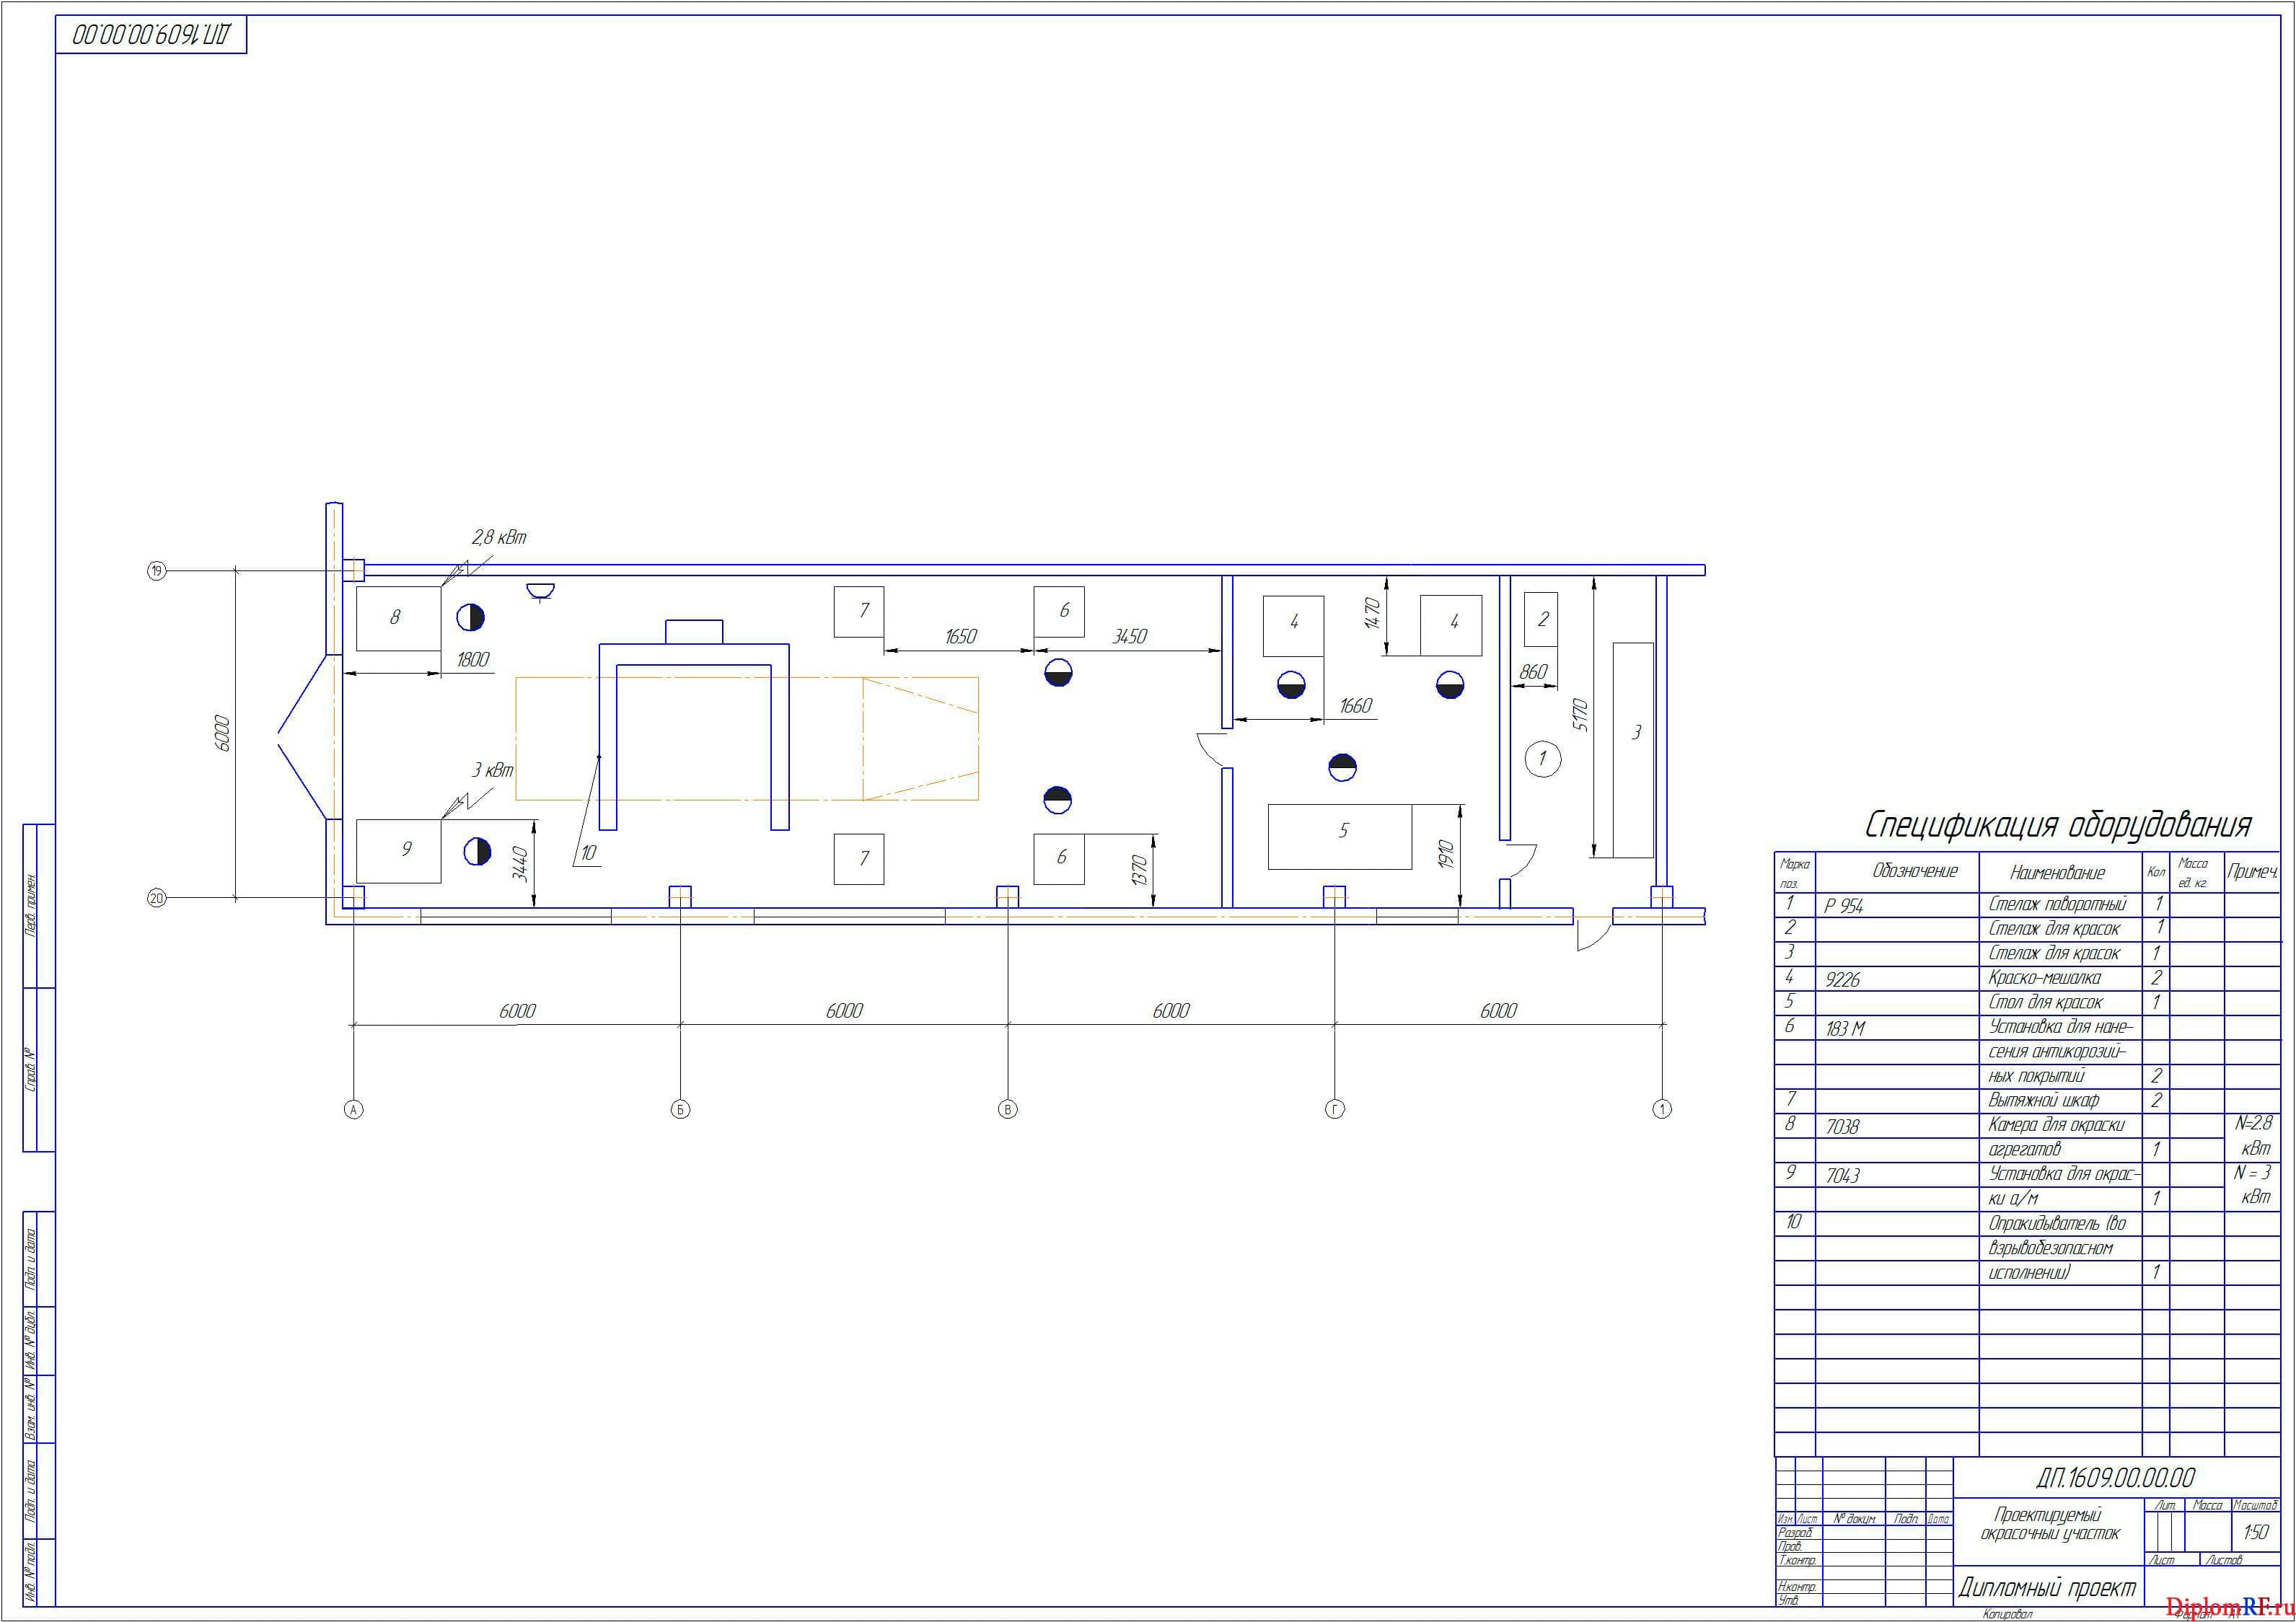Viewport: 2296px width, 1622px height.
Task: Select the "N=2.8" note in the specification
Action: 2253,1123
